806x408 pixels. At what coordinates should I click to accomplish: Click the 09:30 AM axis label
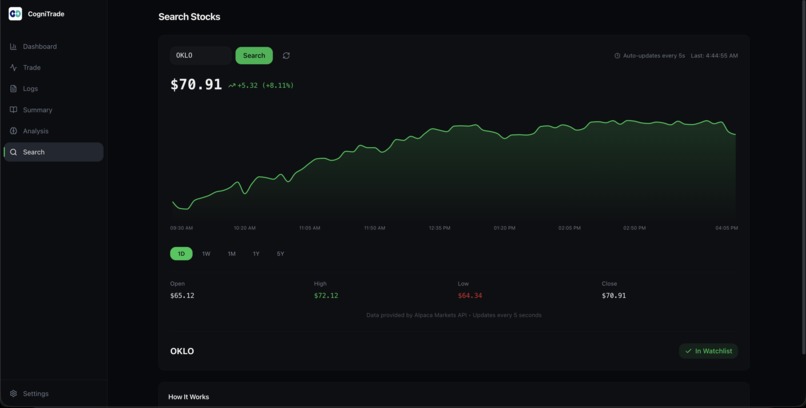pyautogui.click(x=181, y=228)
